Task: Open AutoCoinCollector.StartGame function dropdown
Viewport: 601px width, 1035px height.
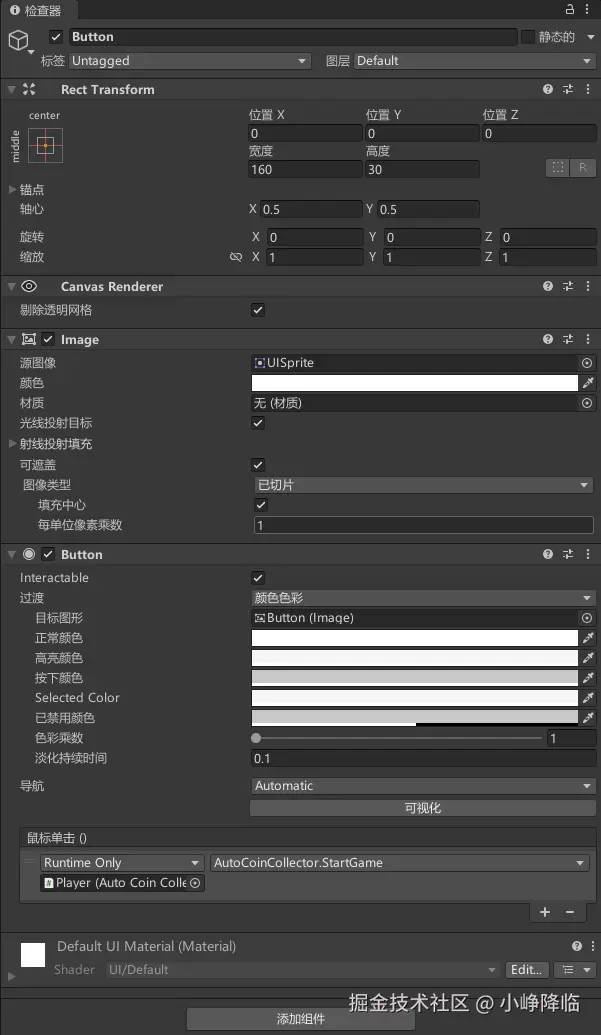Action: (399, 863)
